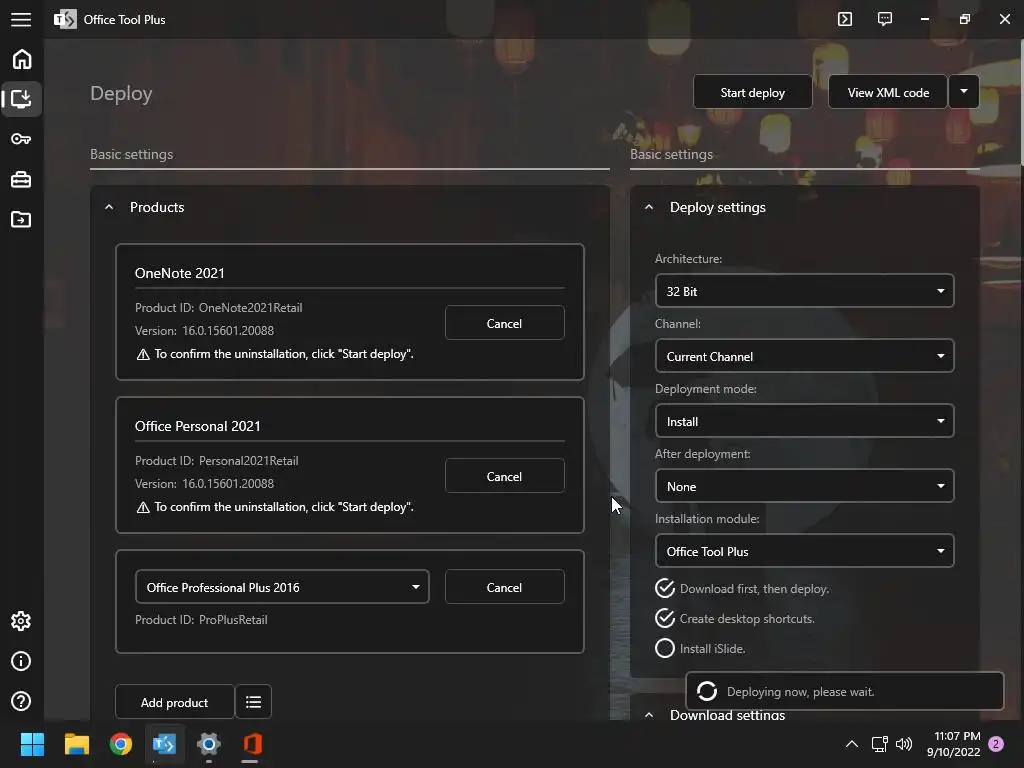The image size is (1024, 768).
Task: Collapse the Download settings section
Action: [648, 715]
